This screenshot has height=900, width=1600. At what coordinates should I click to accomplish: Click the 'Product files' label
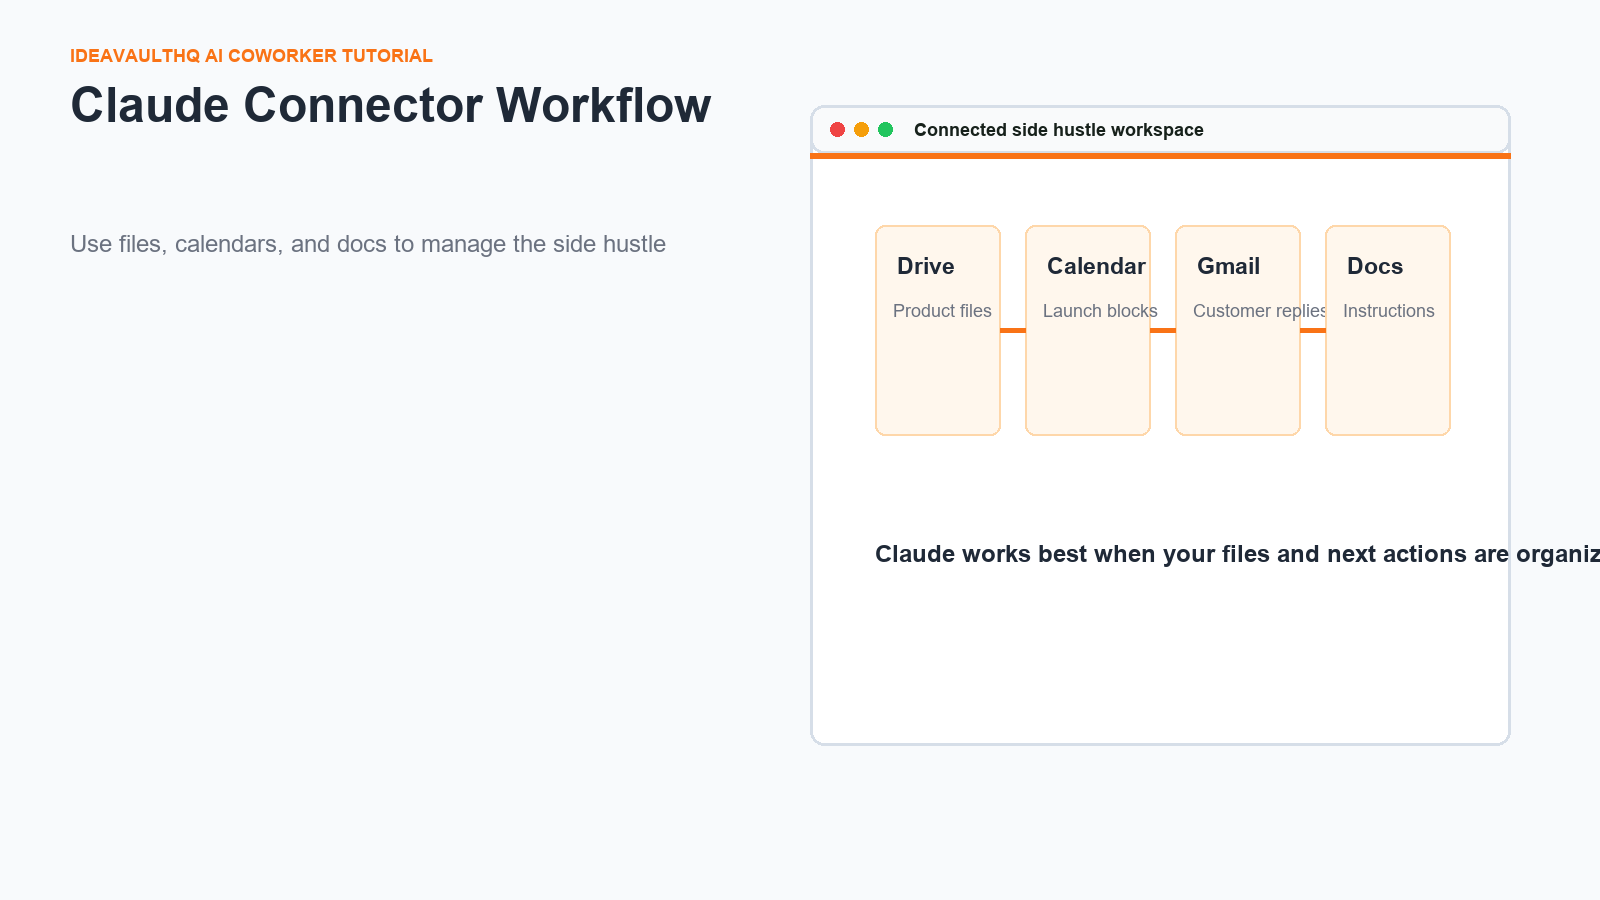pos(942,311)
